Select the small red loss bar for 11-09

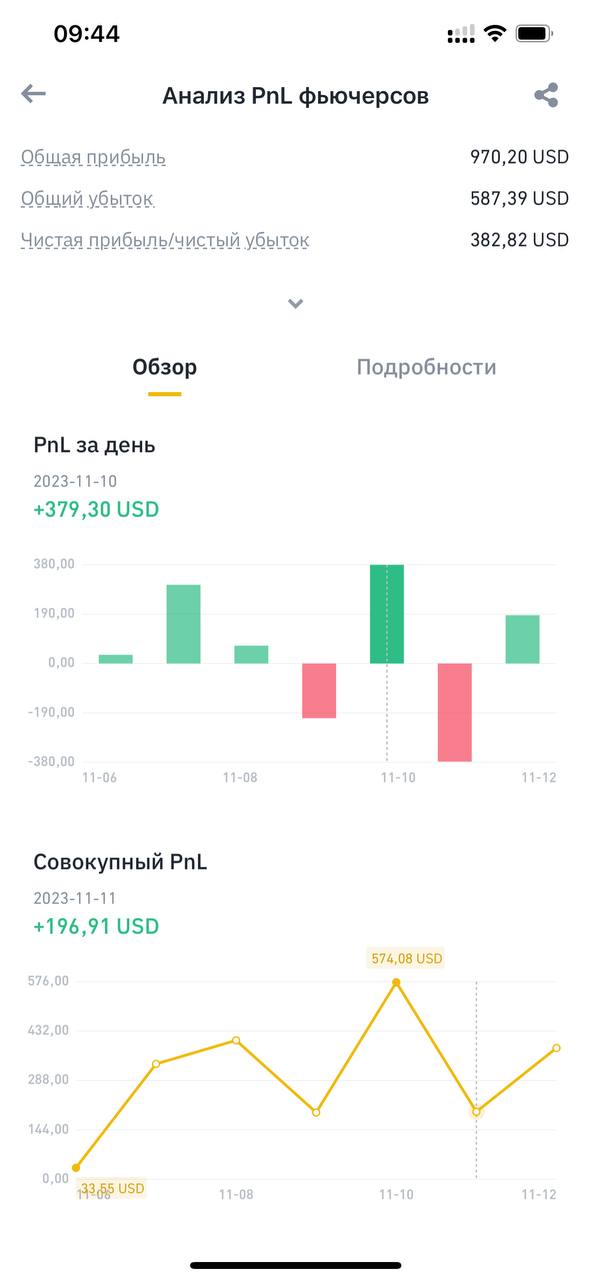tap(319, 690)
